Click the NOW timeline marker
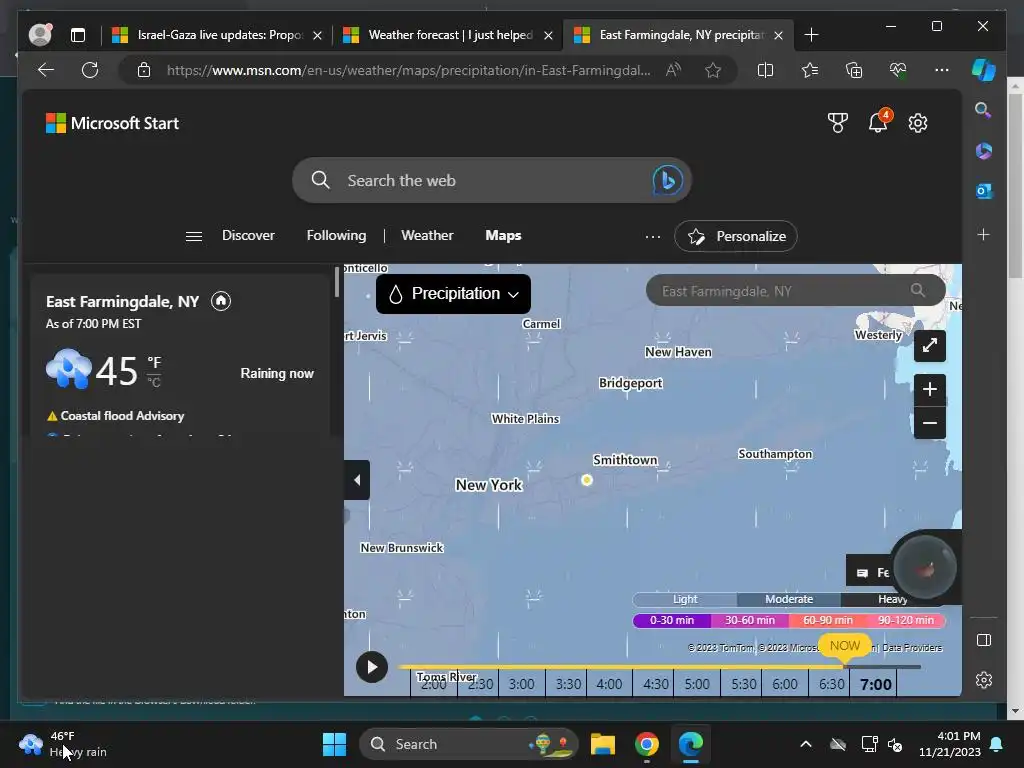The height and width of the screenshot is (768, 1024). pyautogui.click(x=844, y=646)
